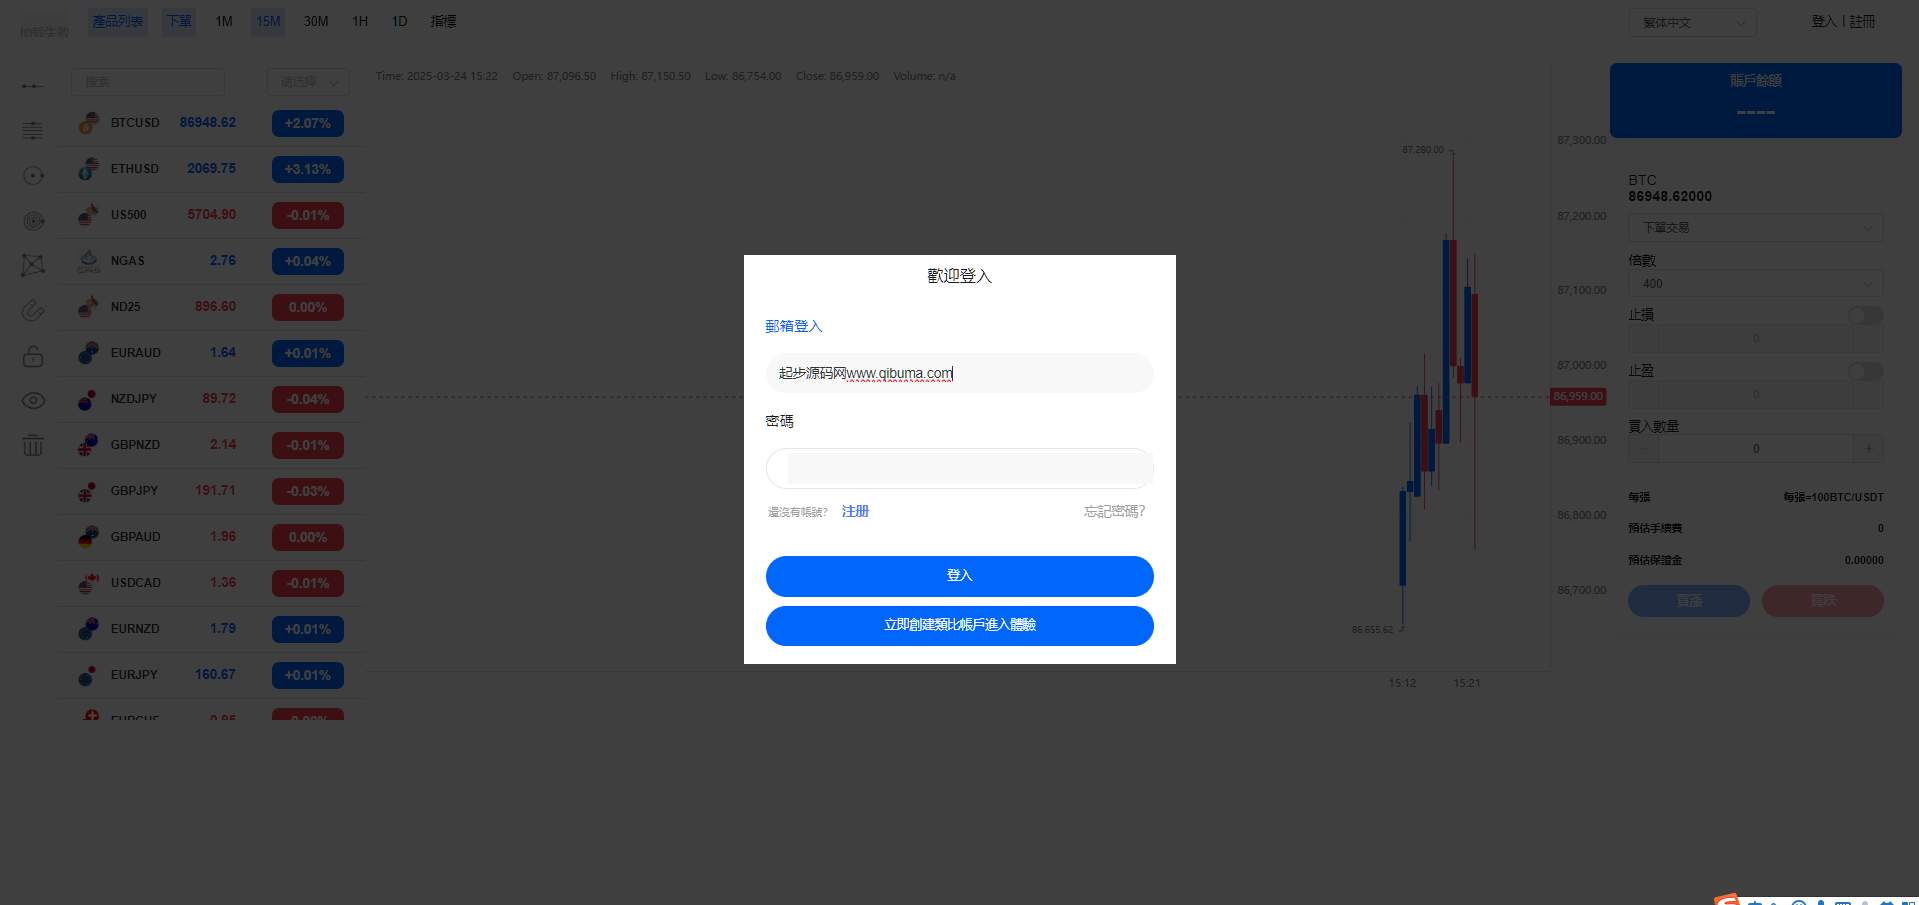Click the BTCUSD coin icon
Viewport: 1919px width, 905px height.
[x=89, y=123]
